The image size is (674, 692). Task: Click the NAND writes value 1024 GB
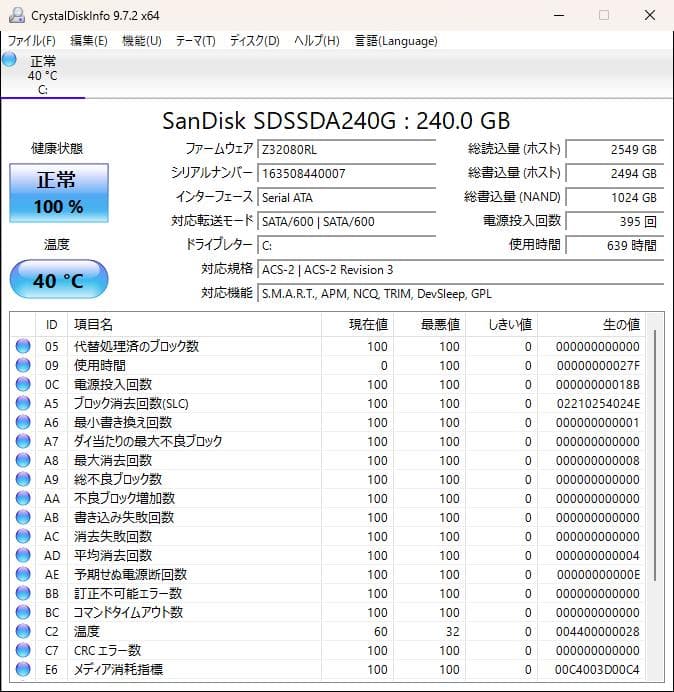click(615, 197)
